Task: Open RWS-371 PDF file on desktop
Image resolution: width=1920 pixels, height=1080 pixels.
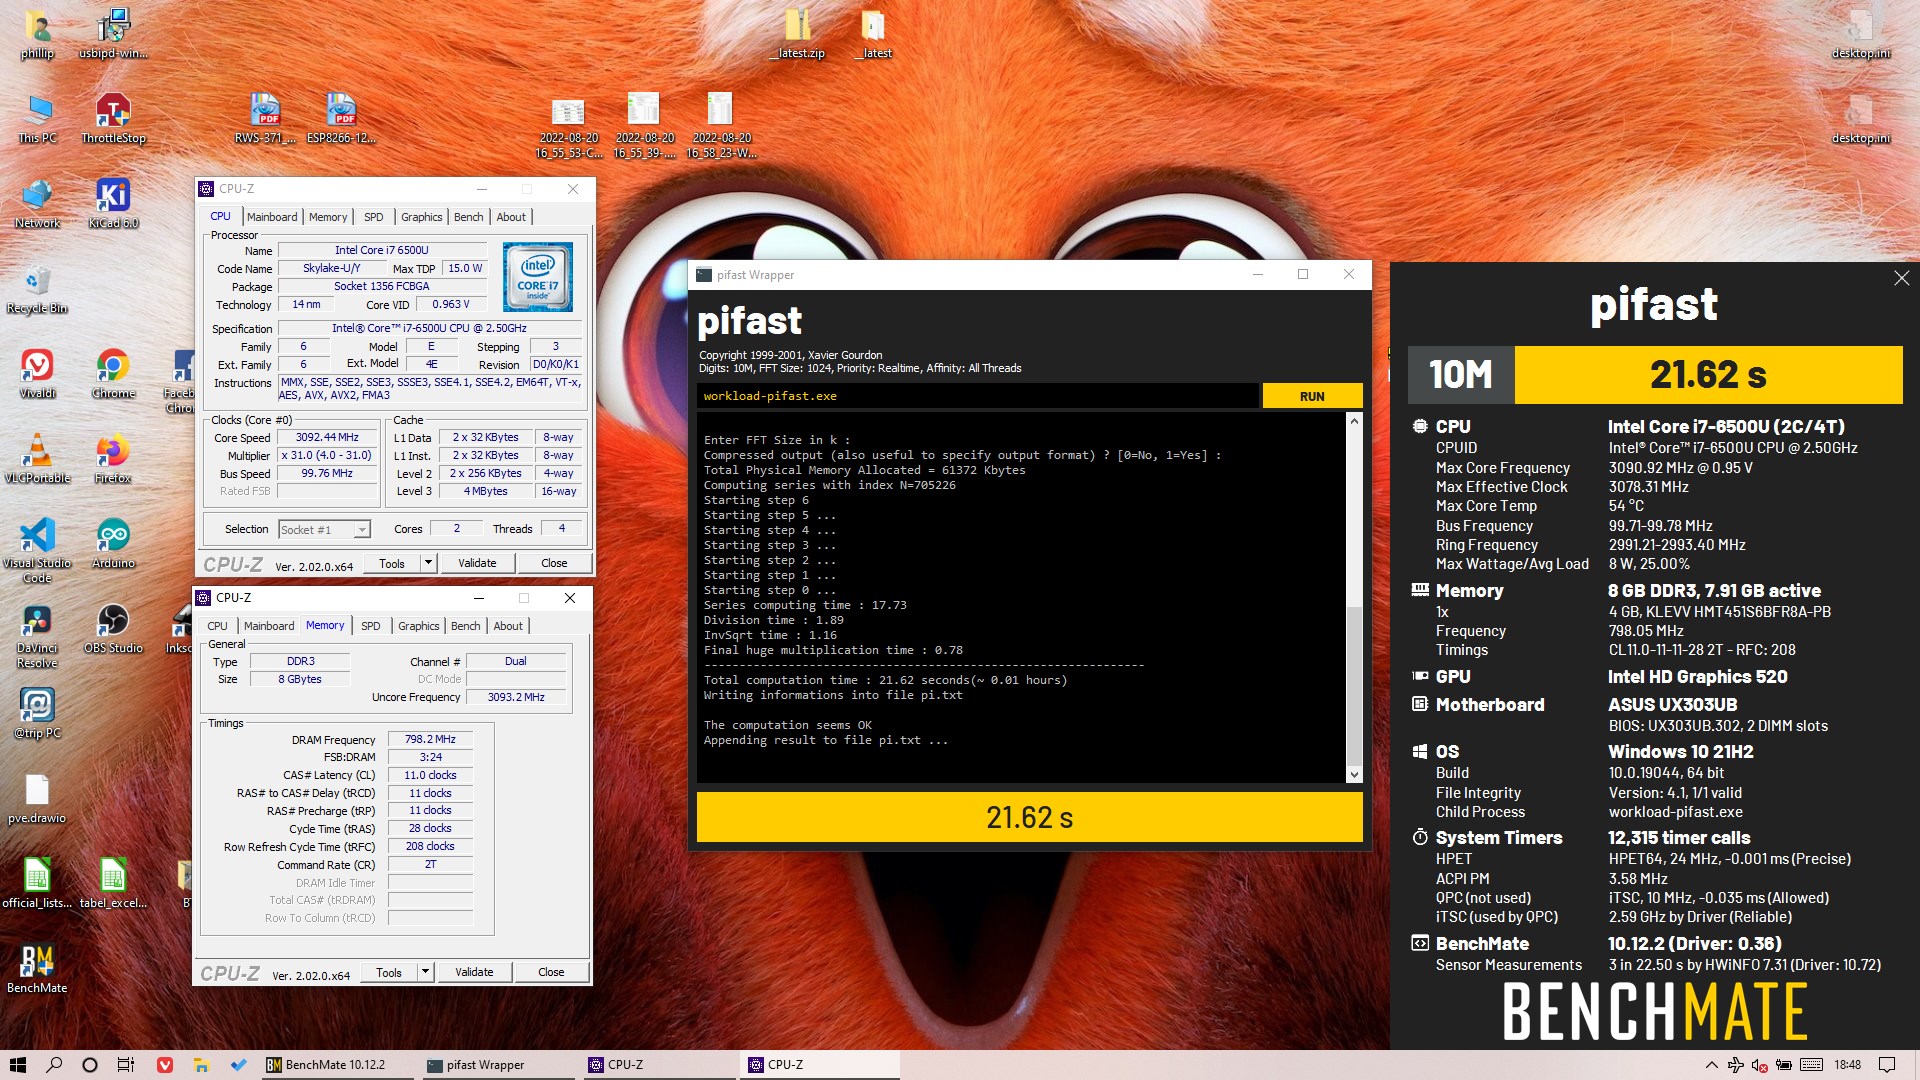Action: pos(265,118)
